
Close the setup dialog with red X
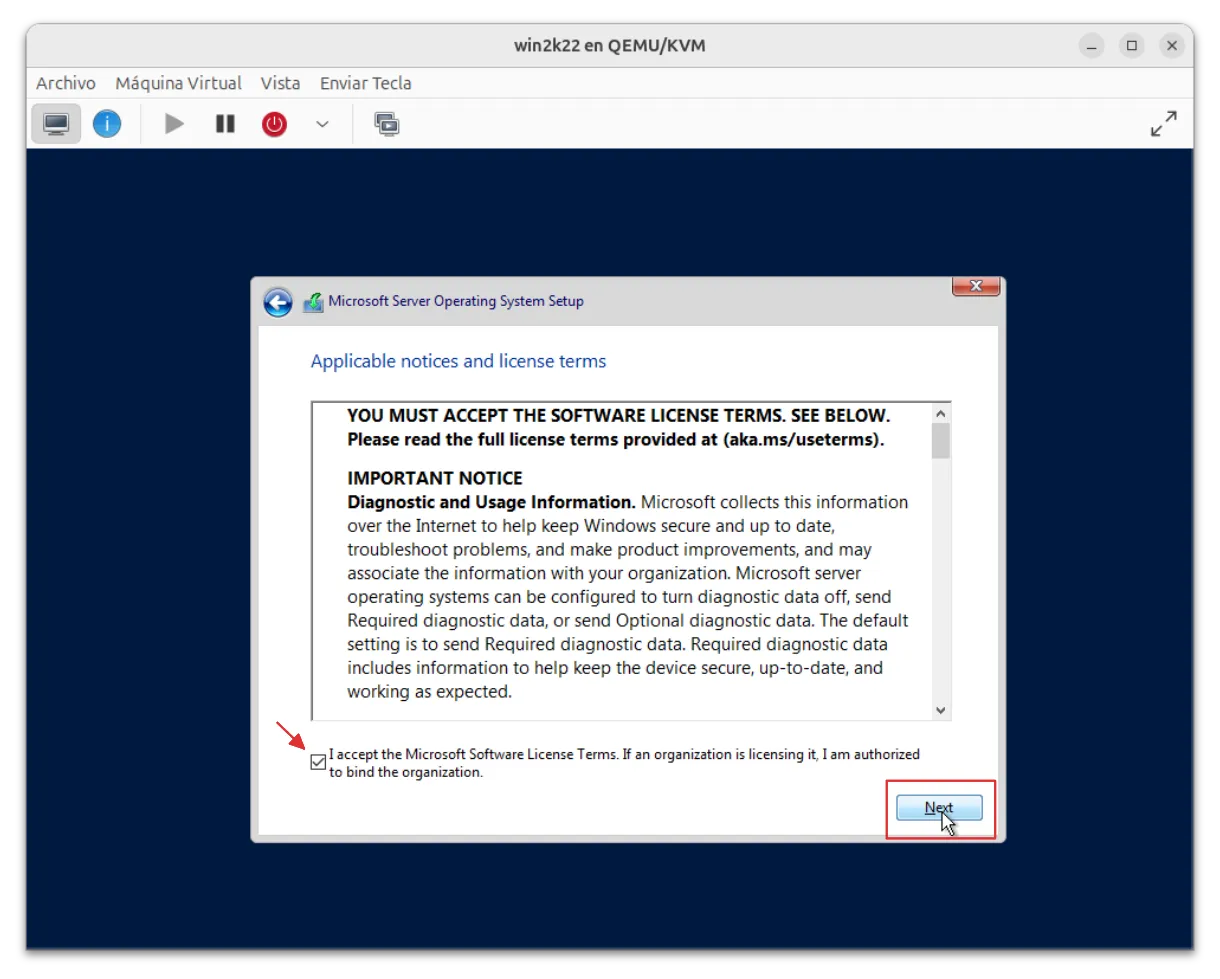click(x=975, y=287)
